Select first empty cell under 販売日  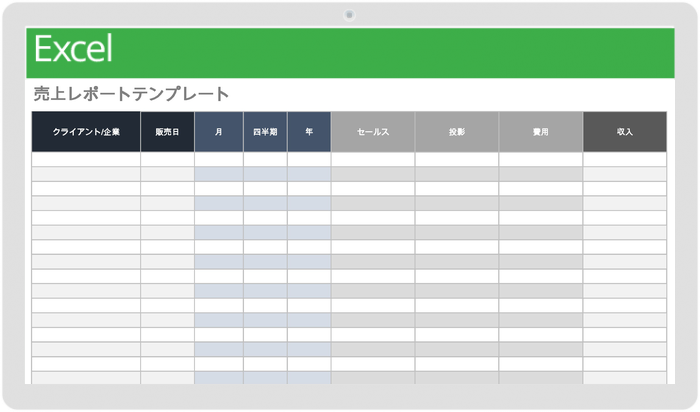coord(167,159)
